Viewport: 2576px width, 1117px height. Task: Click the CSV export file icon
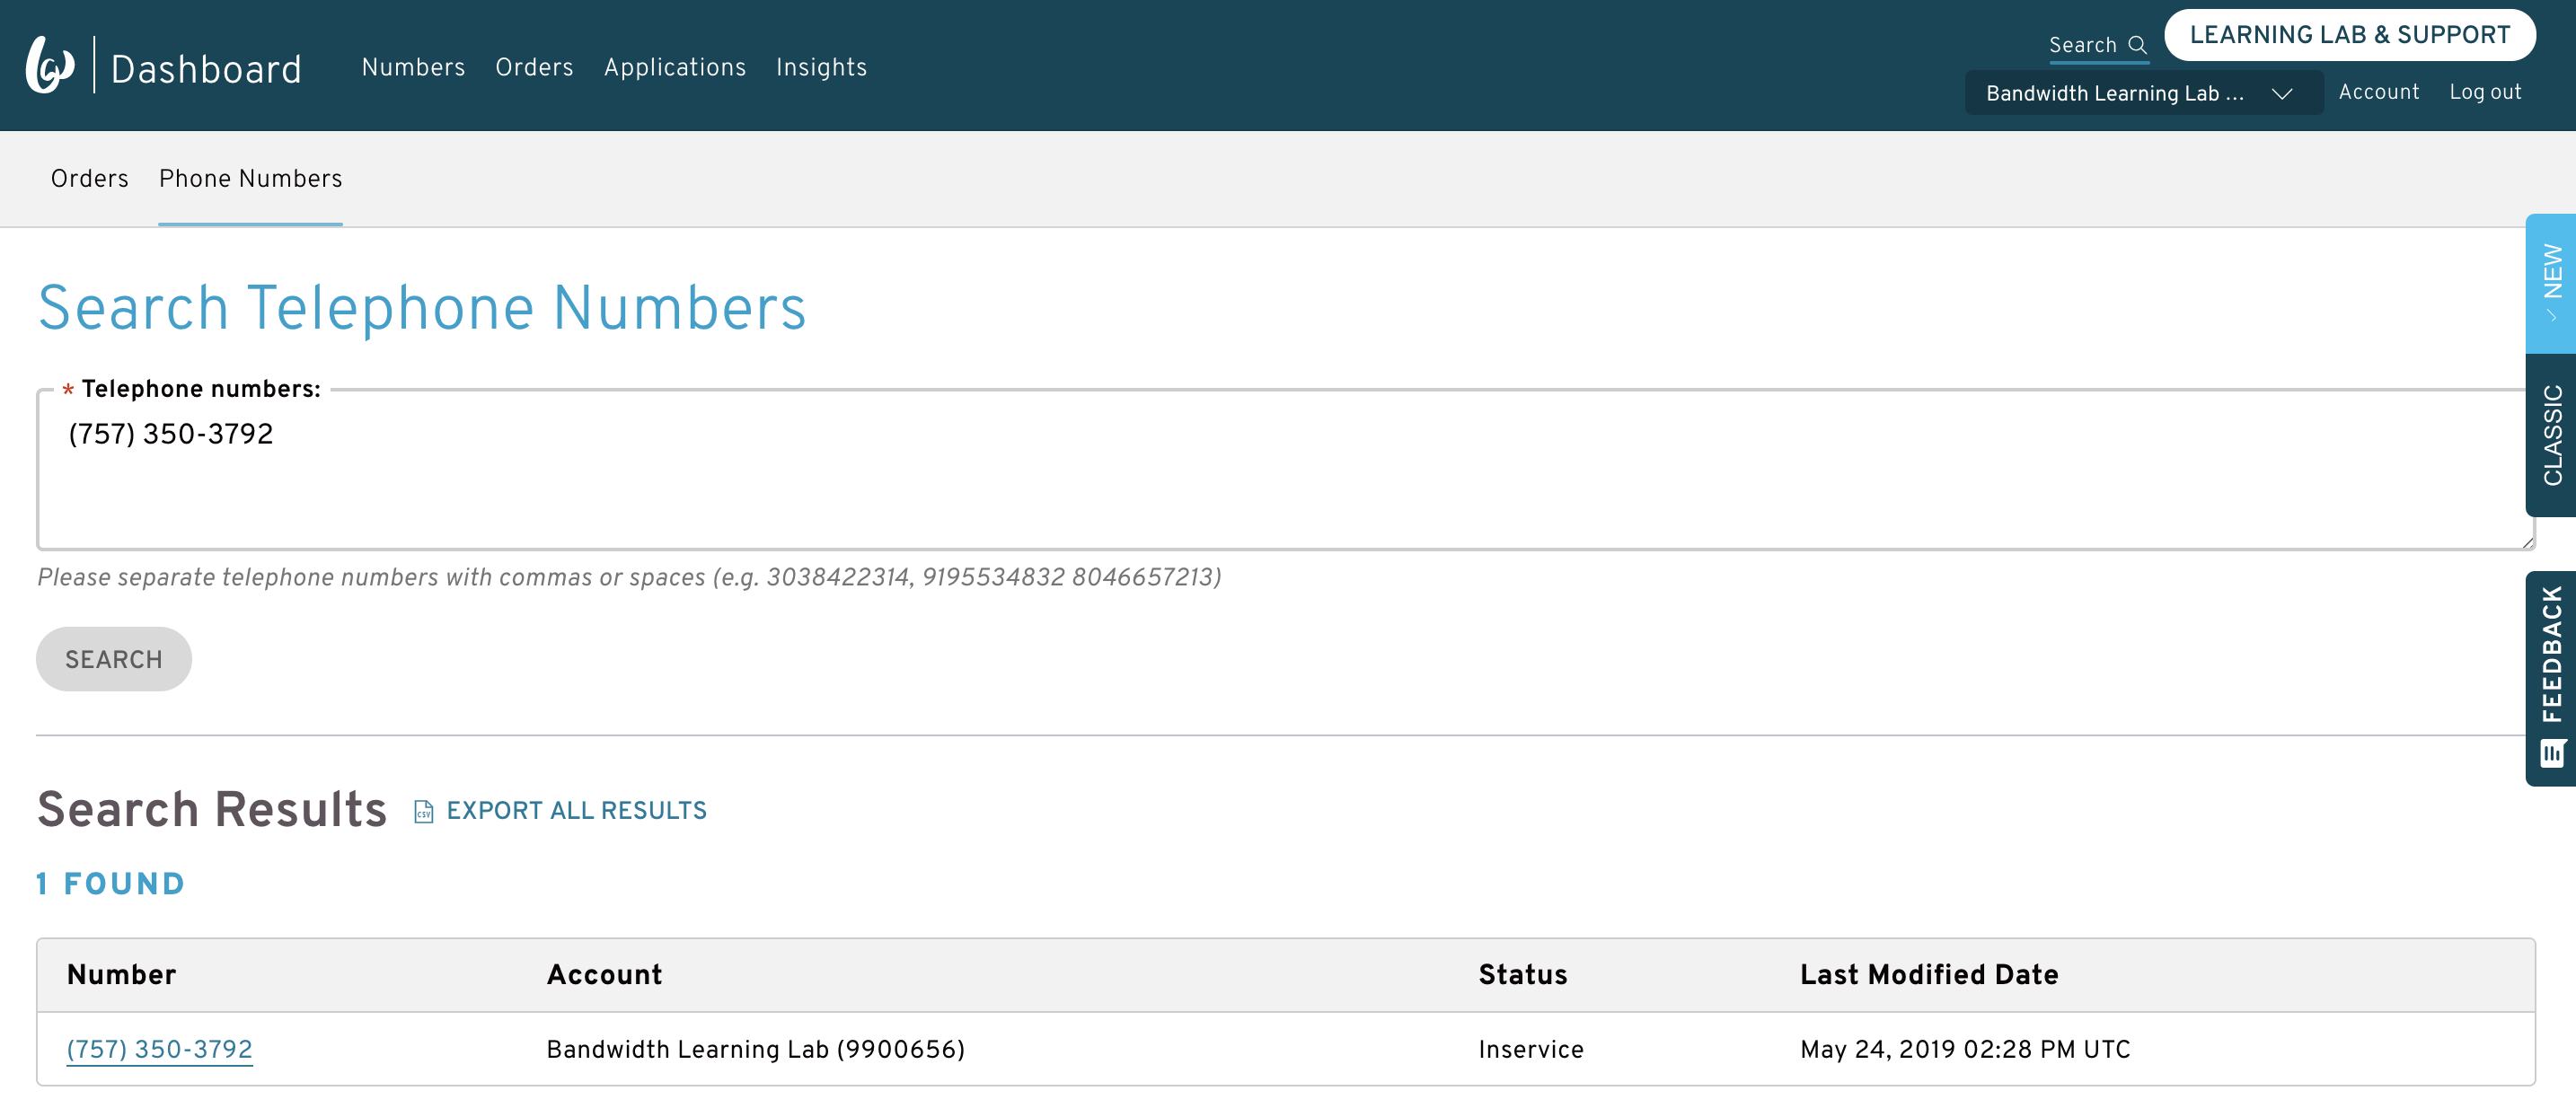(424, 812)
